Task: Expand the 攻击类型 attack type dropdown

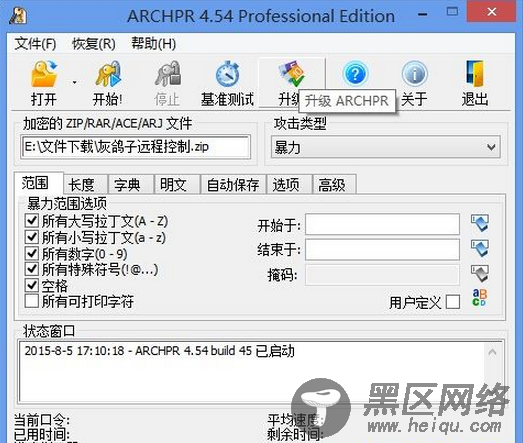Action: tap(491, 147)
